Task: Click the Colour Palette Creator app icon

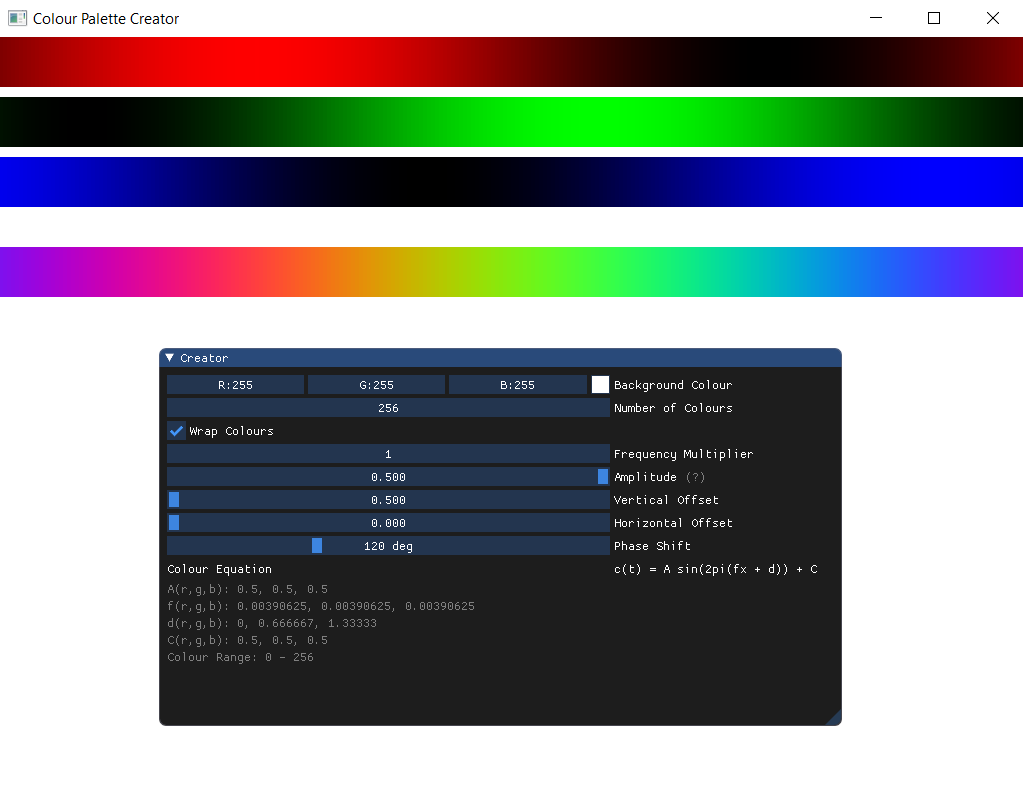Action: 18,18
